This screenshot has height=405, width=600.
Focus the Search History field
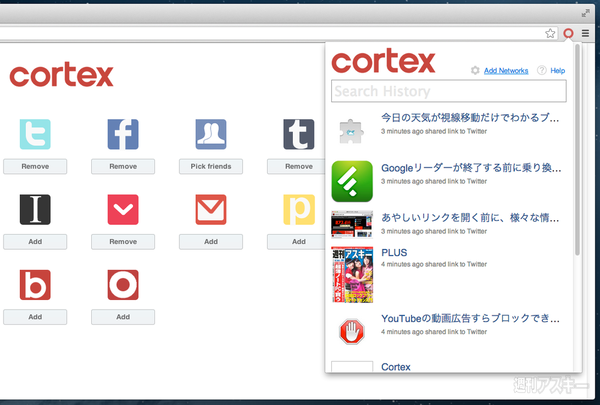(448, 91)
